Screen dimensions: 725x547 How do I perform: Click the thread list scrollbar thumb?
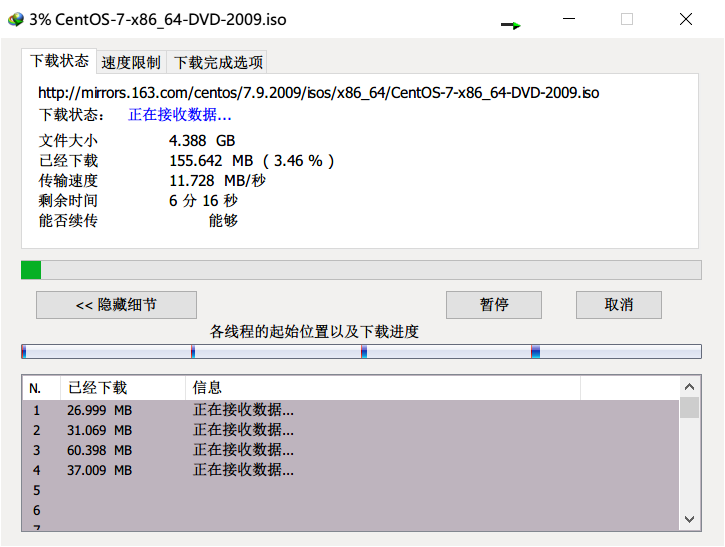(689, 408)
